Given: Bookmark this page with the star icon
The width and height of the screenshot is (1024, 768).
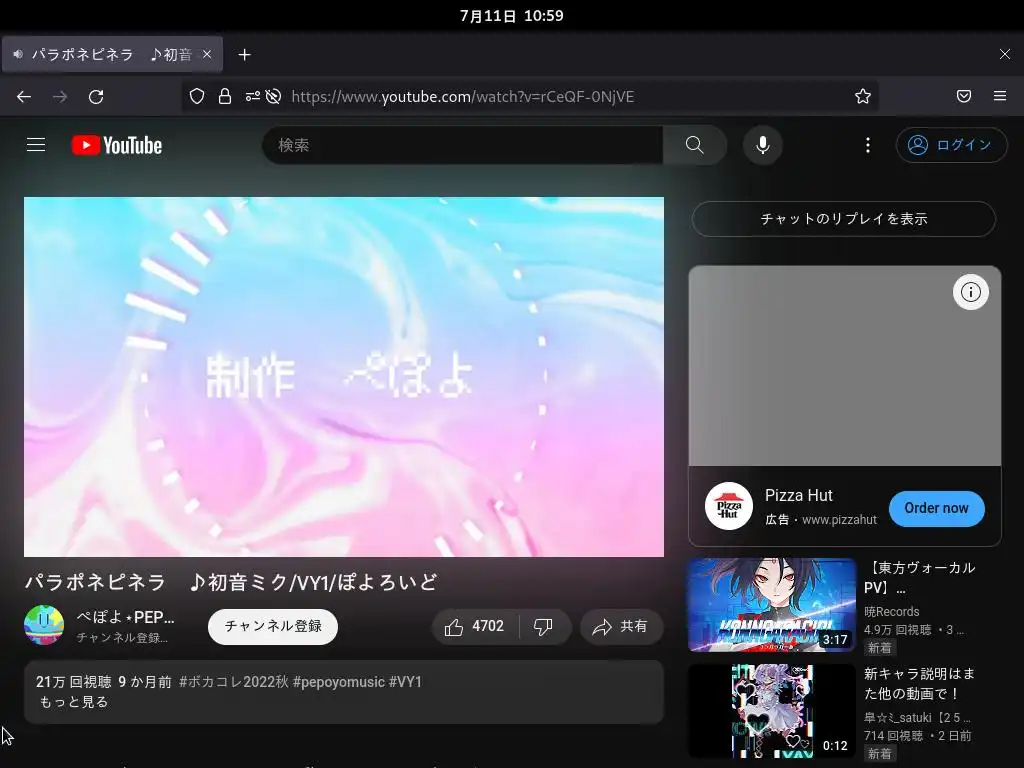Looking at the screenshot, I should [863, 97].
